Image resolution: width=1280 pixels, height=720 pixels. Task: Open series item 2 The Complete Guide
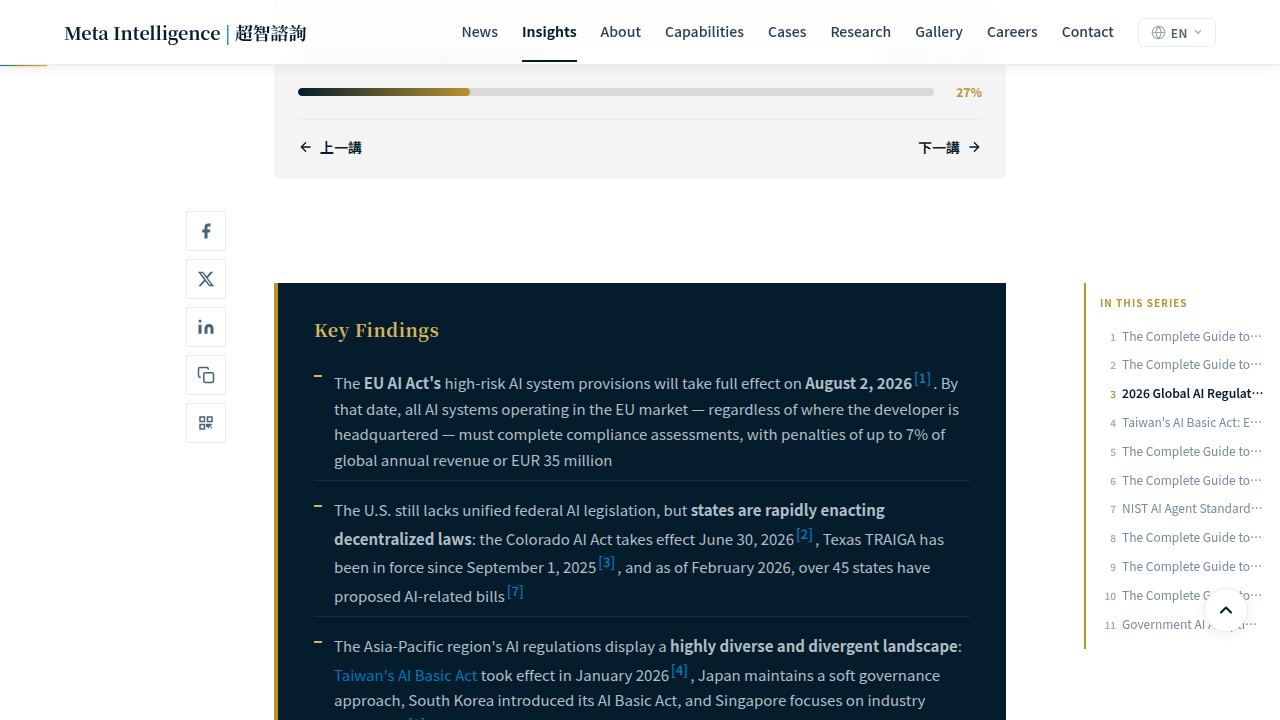(x=1184, y=365)
